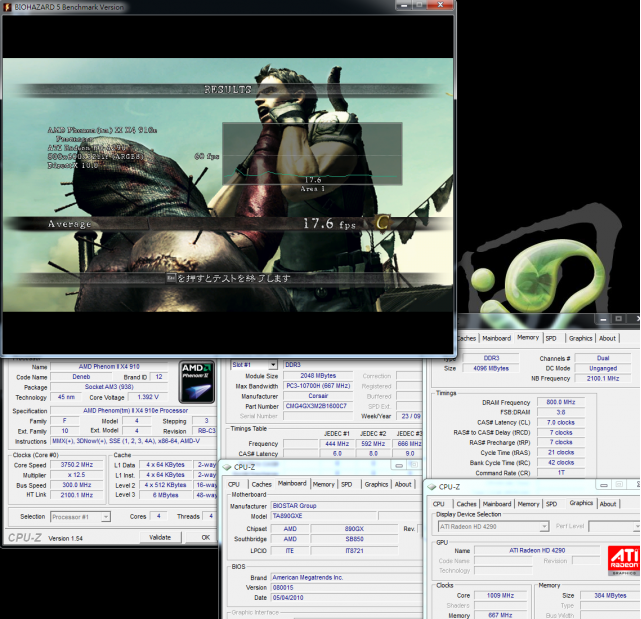Minimize the Memory CPU-Z window

[x=603, y=319]
